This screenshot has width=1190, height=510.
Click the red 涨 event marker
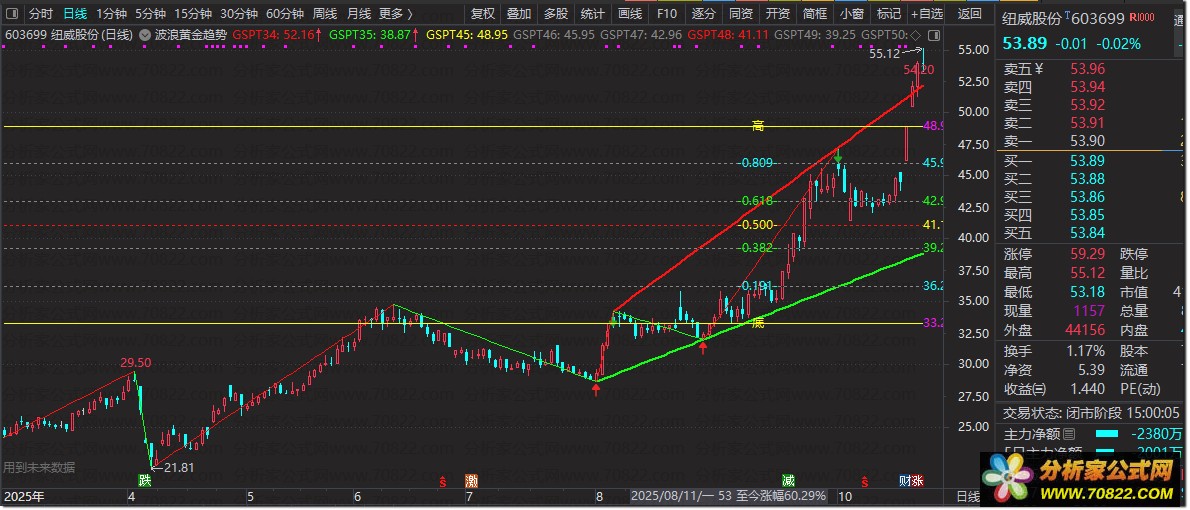(917, 480)
